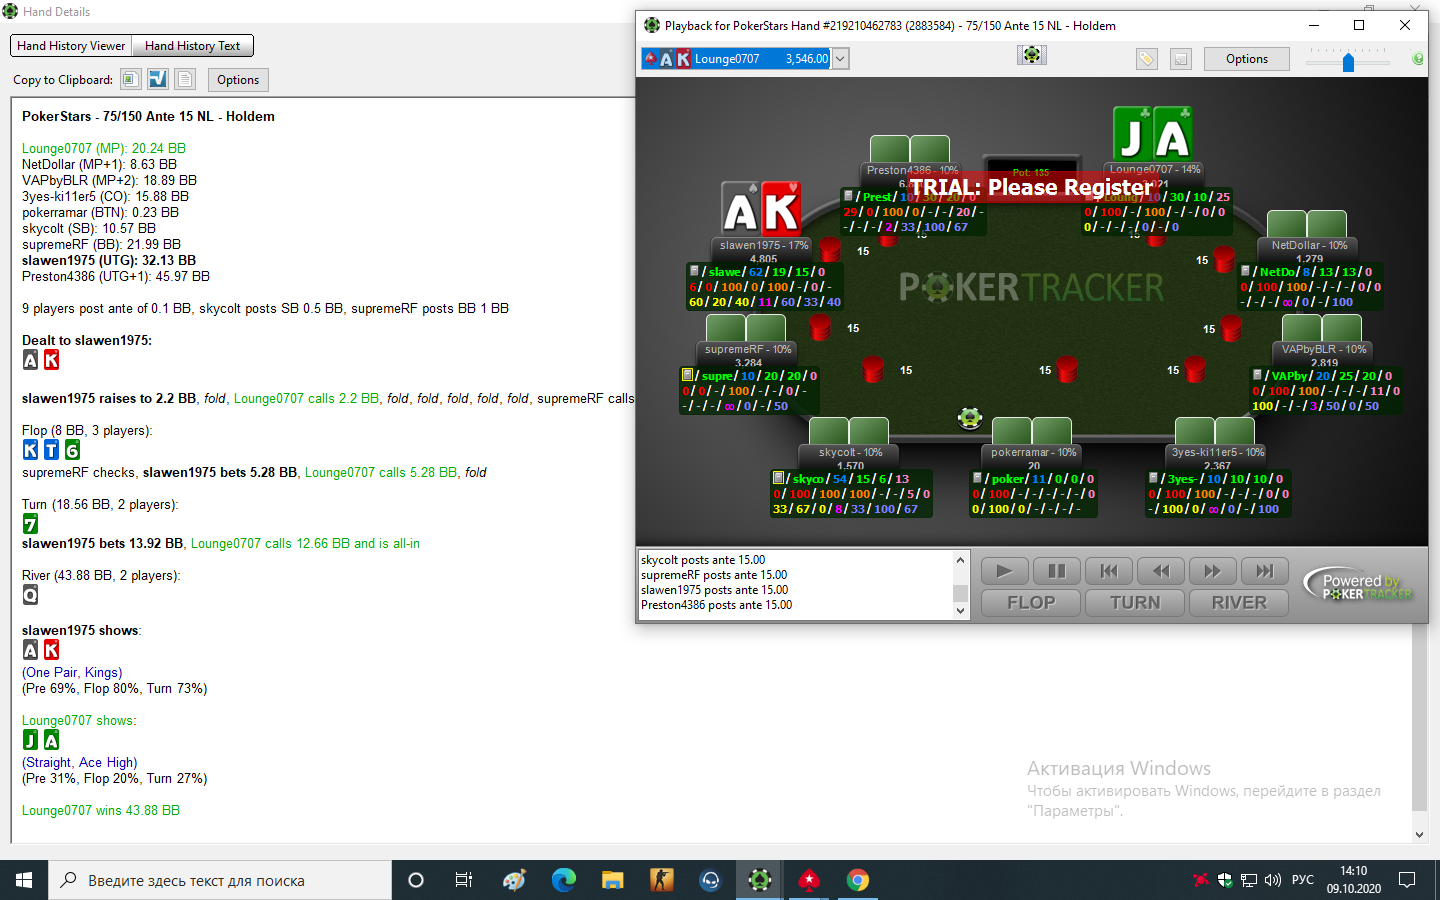Adjust the playback speed slider
The image size is (1440, 900).
[1348, 62]
